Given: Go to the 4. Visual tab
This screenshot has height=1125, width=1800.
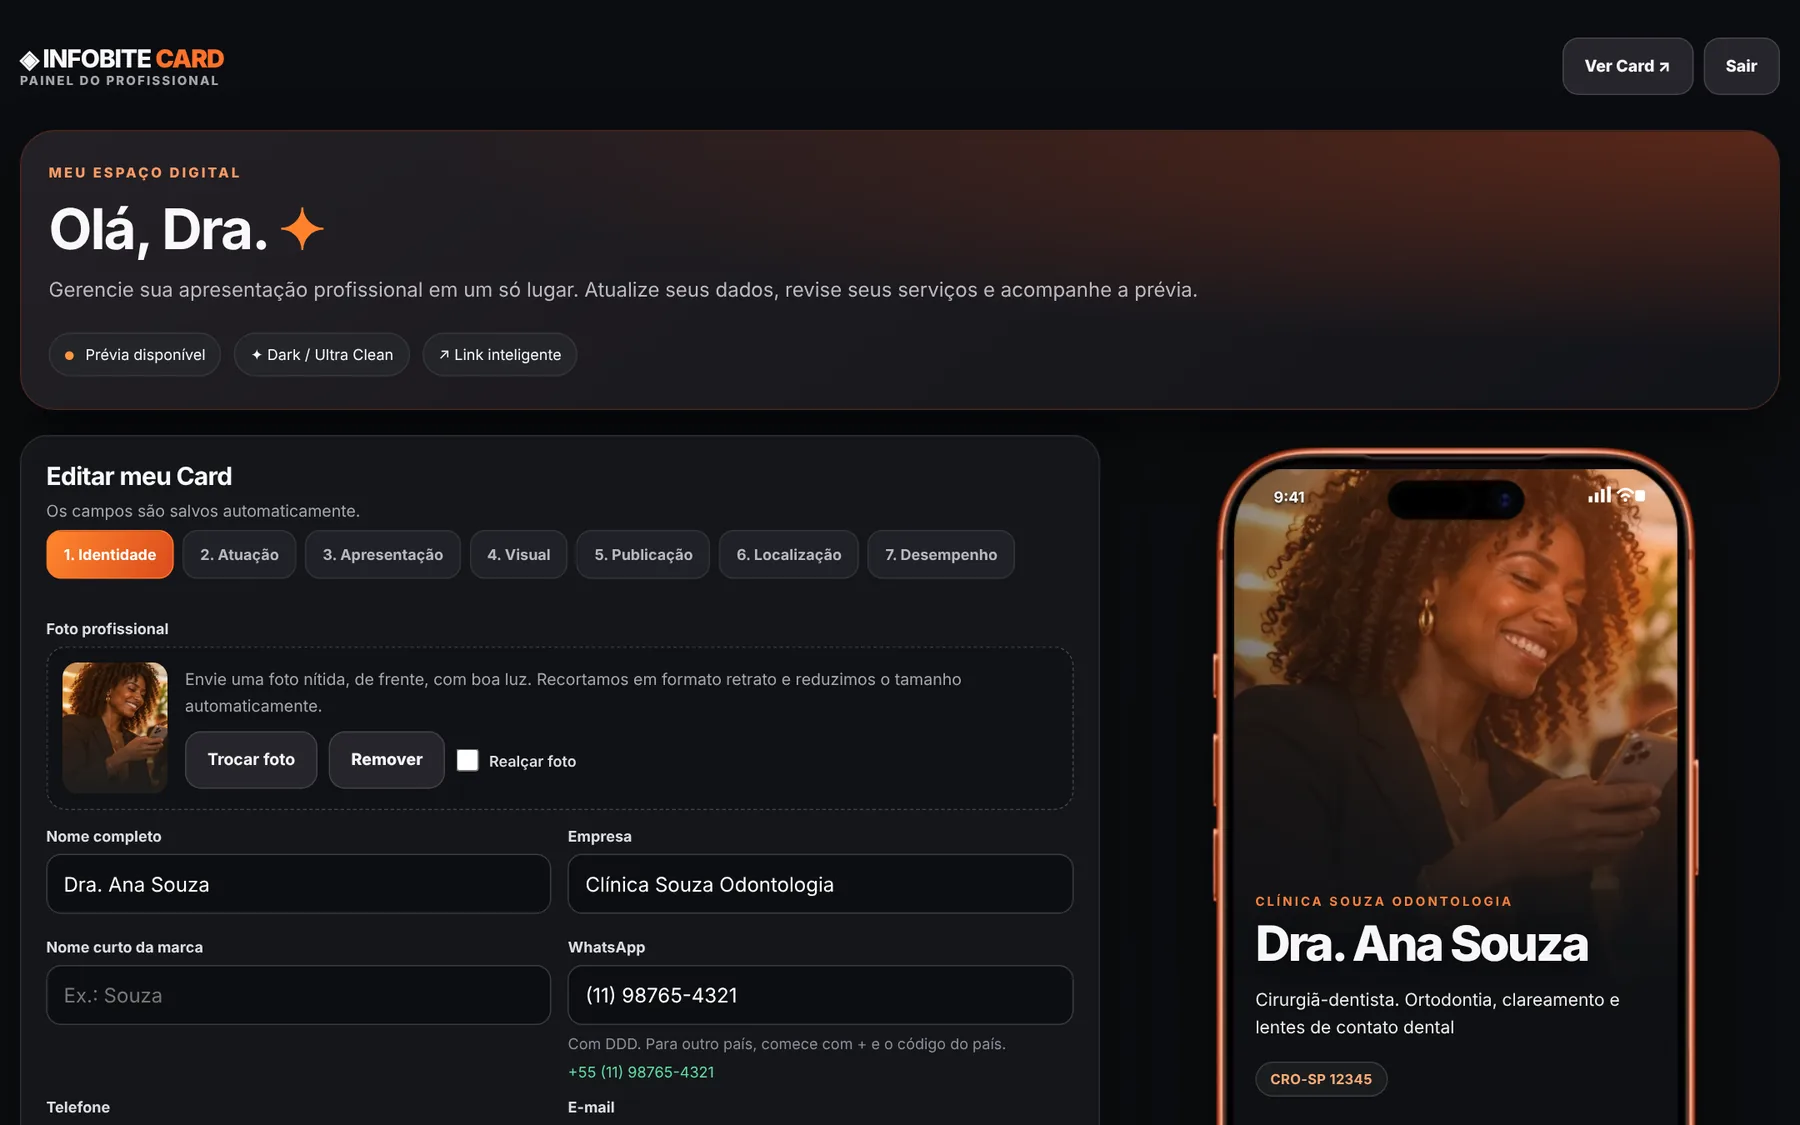Looking at the screenshot, I should tap(519, 555).
